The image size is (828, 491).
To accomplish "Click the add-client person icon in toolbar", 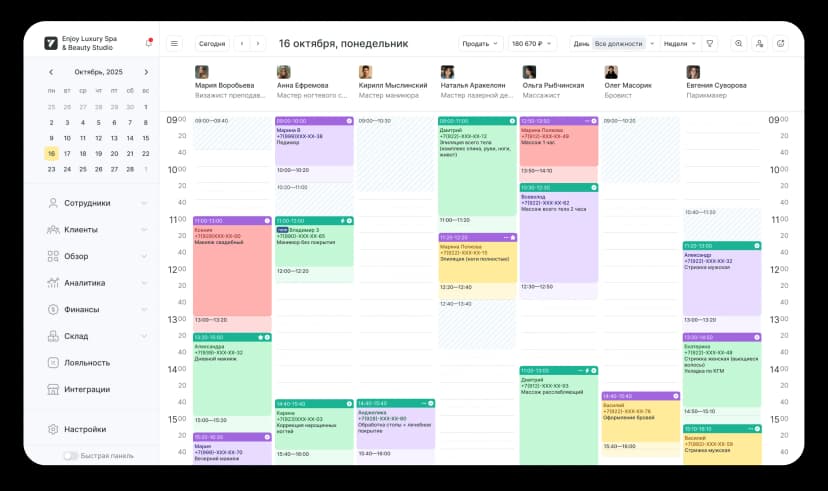I will point(759,44).
